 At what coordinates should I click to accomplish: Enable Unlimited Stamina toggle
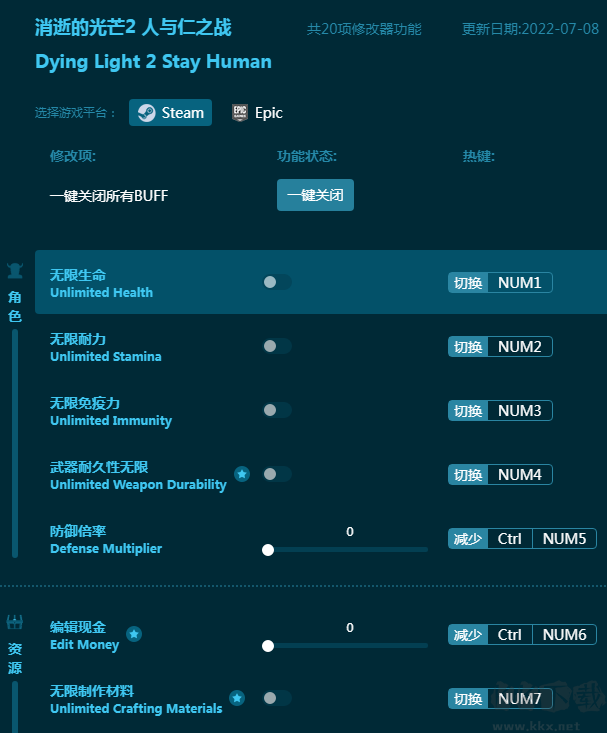coord(277,346)
